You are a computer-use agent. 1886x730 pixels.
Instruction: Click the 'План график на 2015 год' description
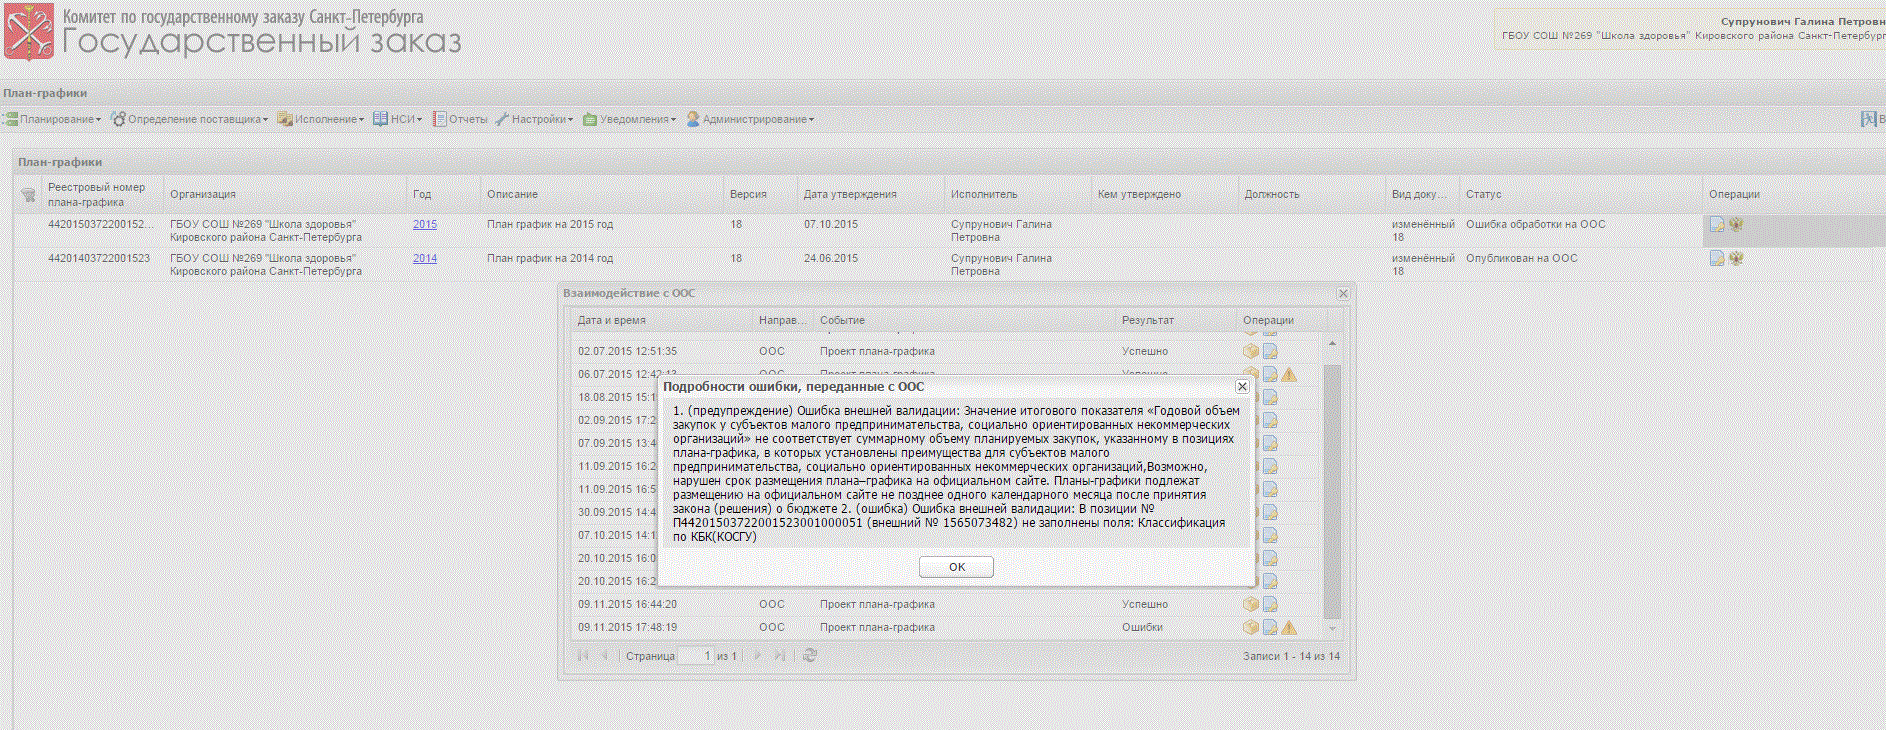coord(550,224)
